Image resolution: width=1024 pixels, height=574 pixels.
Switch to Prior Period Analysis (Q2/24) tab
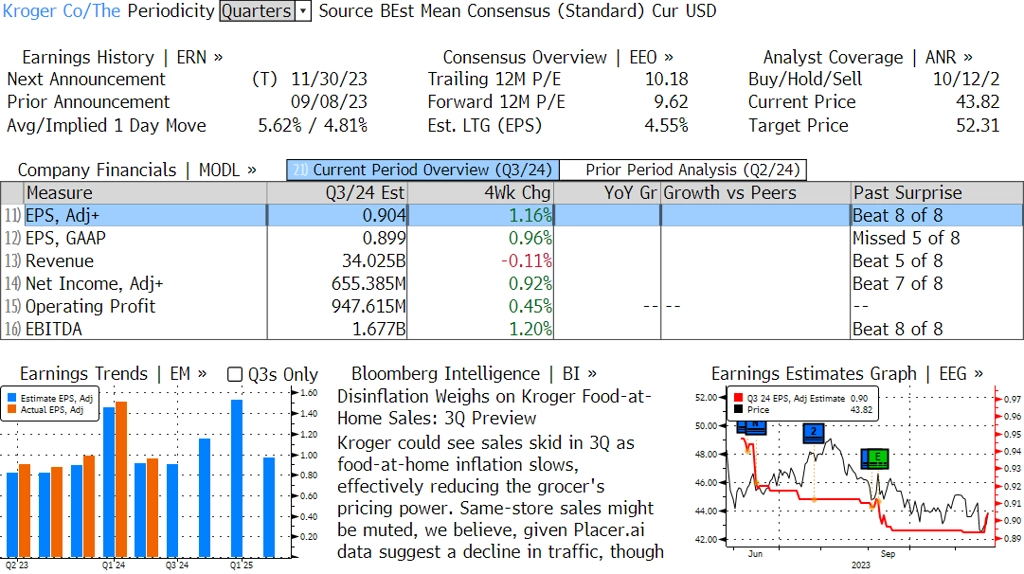point(683,170)
